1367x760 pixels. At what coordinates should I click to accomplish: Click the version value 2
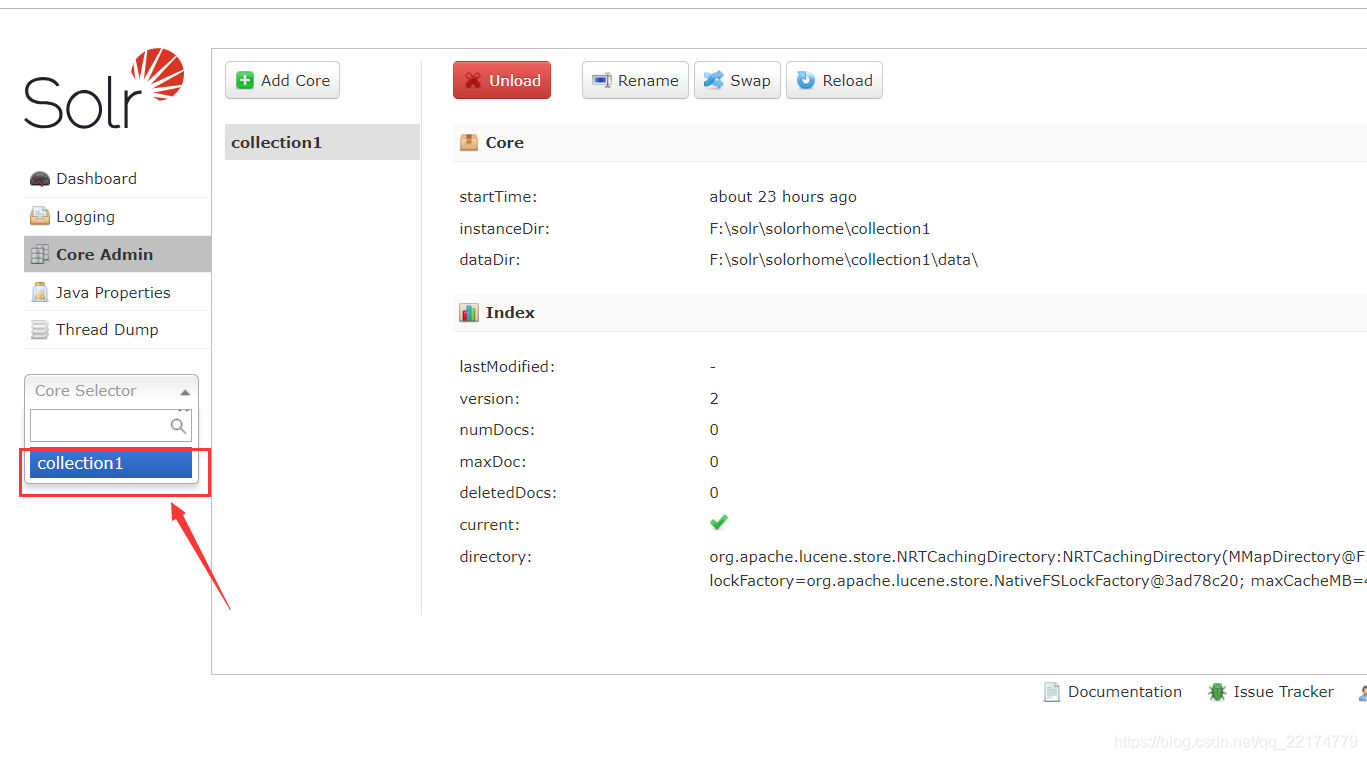tap(714, 399)
